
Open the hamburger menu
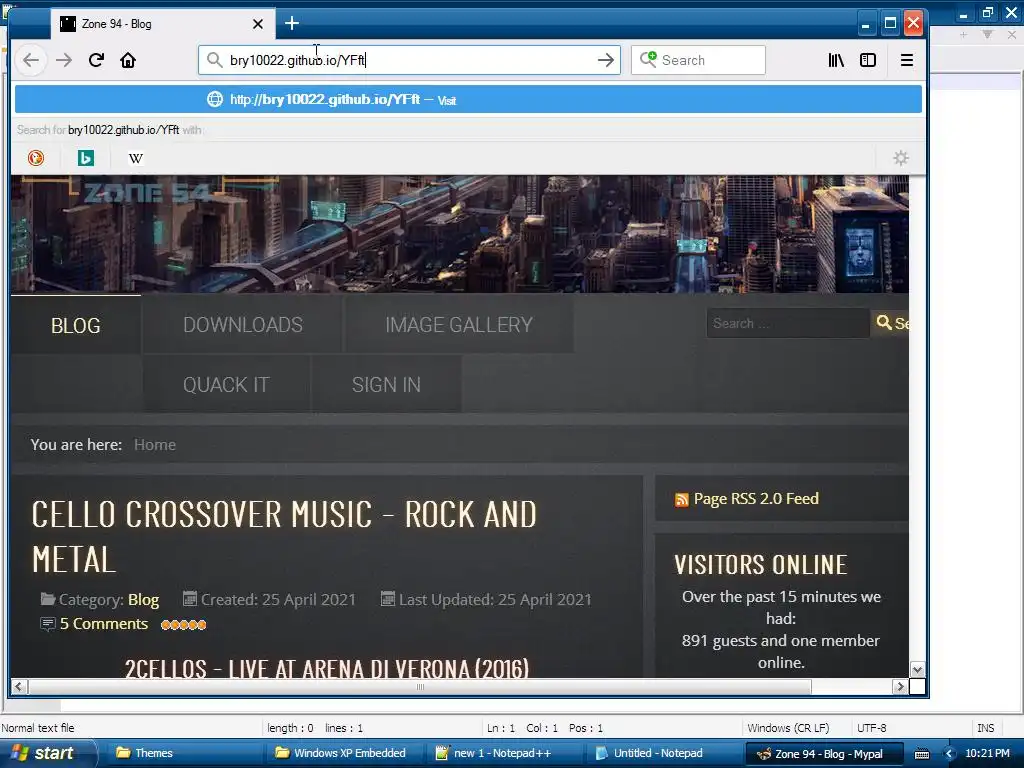point(906,60)
